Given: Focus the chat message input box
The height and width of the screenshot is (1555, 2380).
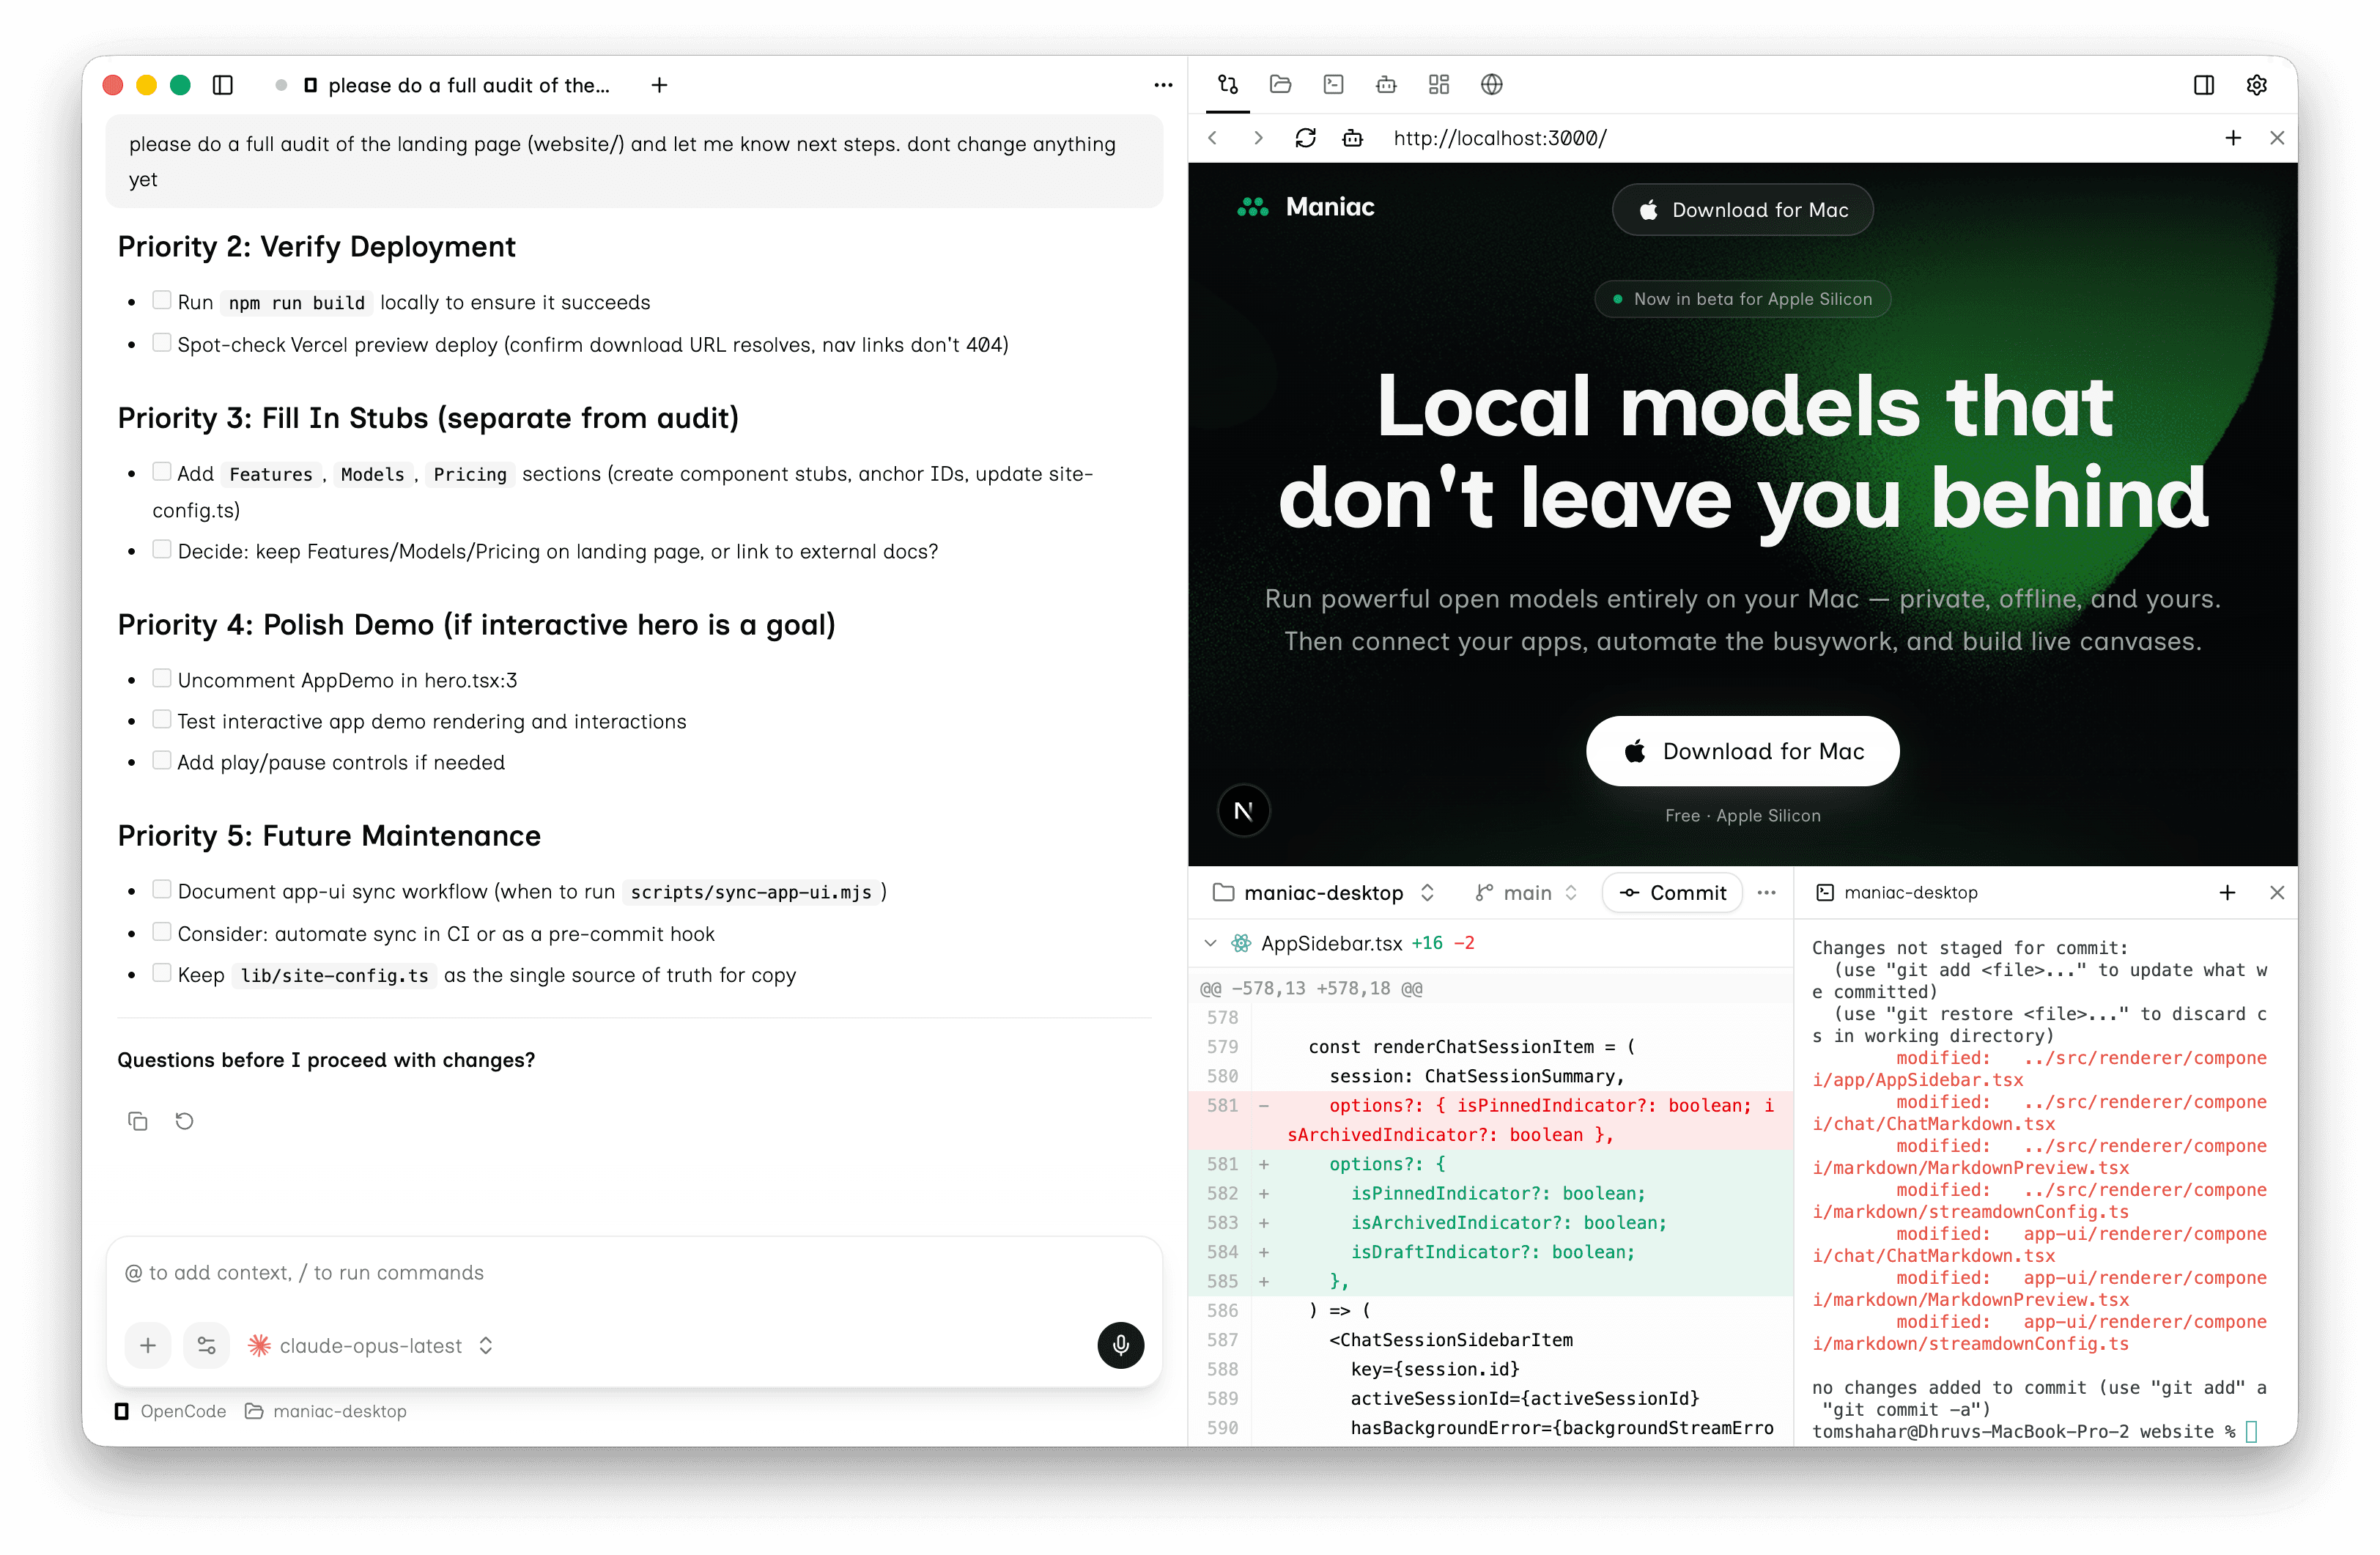Looking at the screenshot, I should click(x=634, y=1272).
